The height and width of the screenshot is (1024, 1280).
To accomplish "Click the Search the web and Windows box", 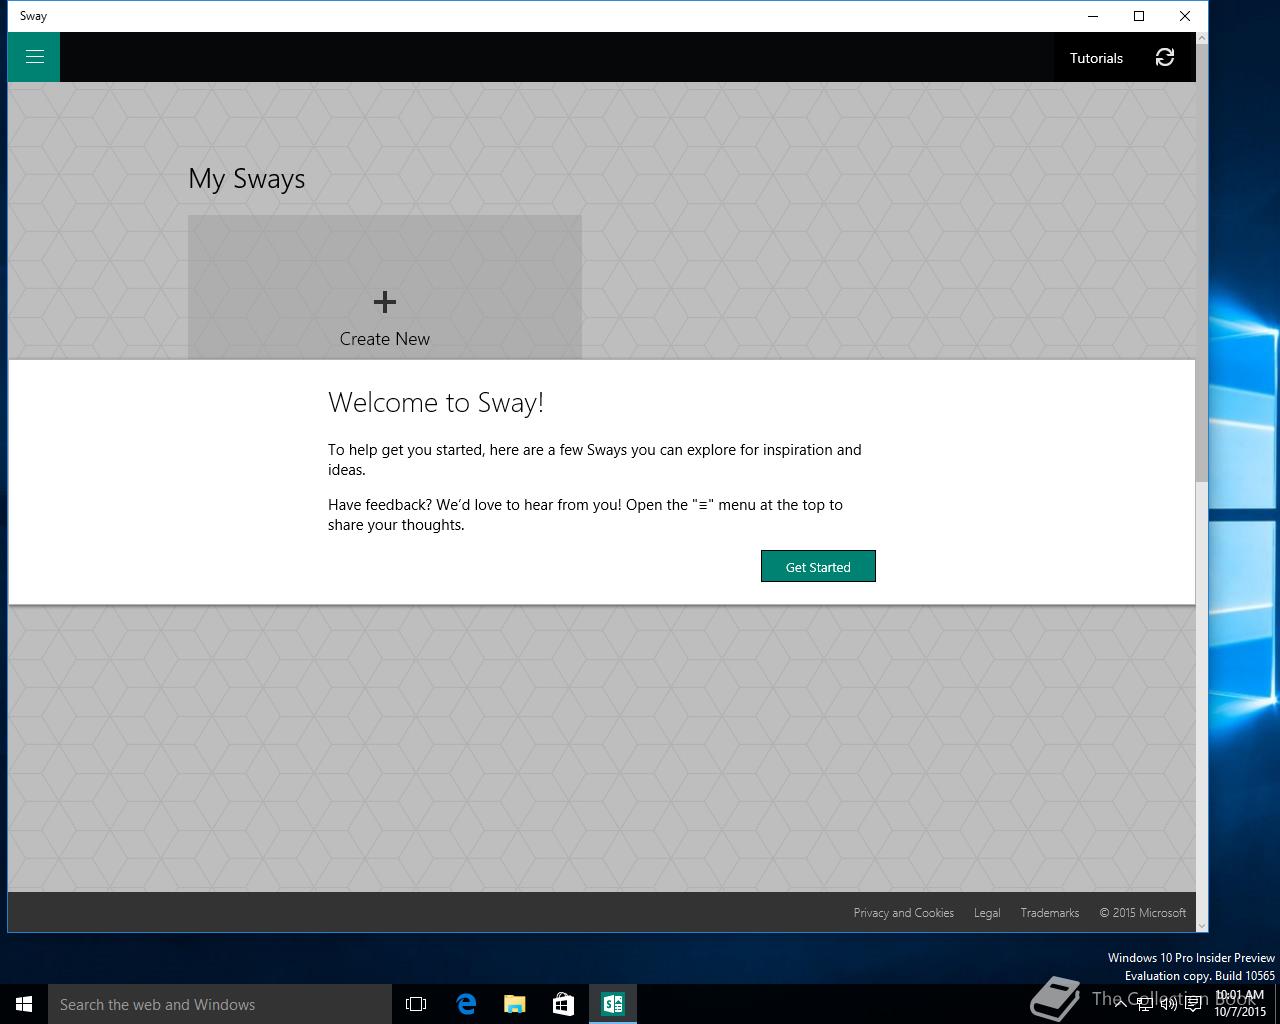I will (x=220, y=1004).
